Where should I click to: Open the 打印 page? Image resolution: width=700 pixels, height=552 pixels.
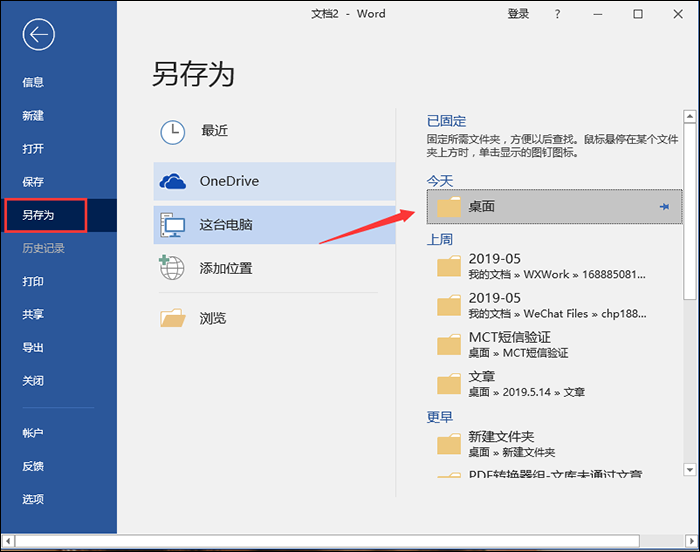click(x=33, y=281)
